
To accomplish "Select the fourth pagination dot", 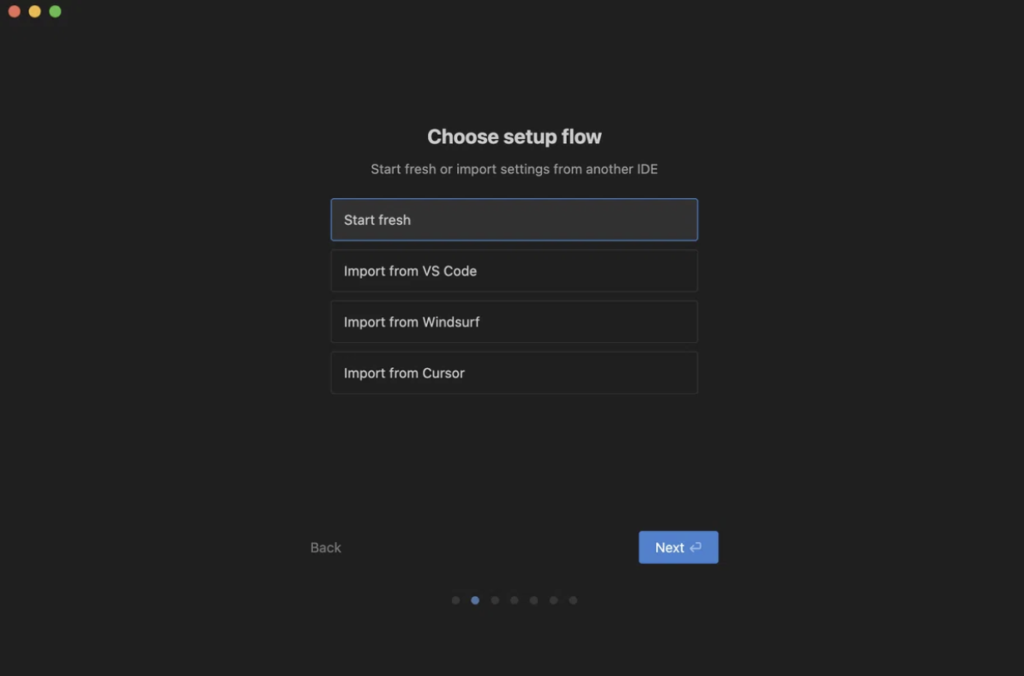I will point(514,601).
